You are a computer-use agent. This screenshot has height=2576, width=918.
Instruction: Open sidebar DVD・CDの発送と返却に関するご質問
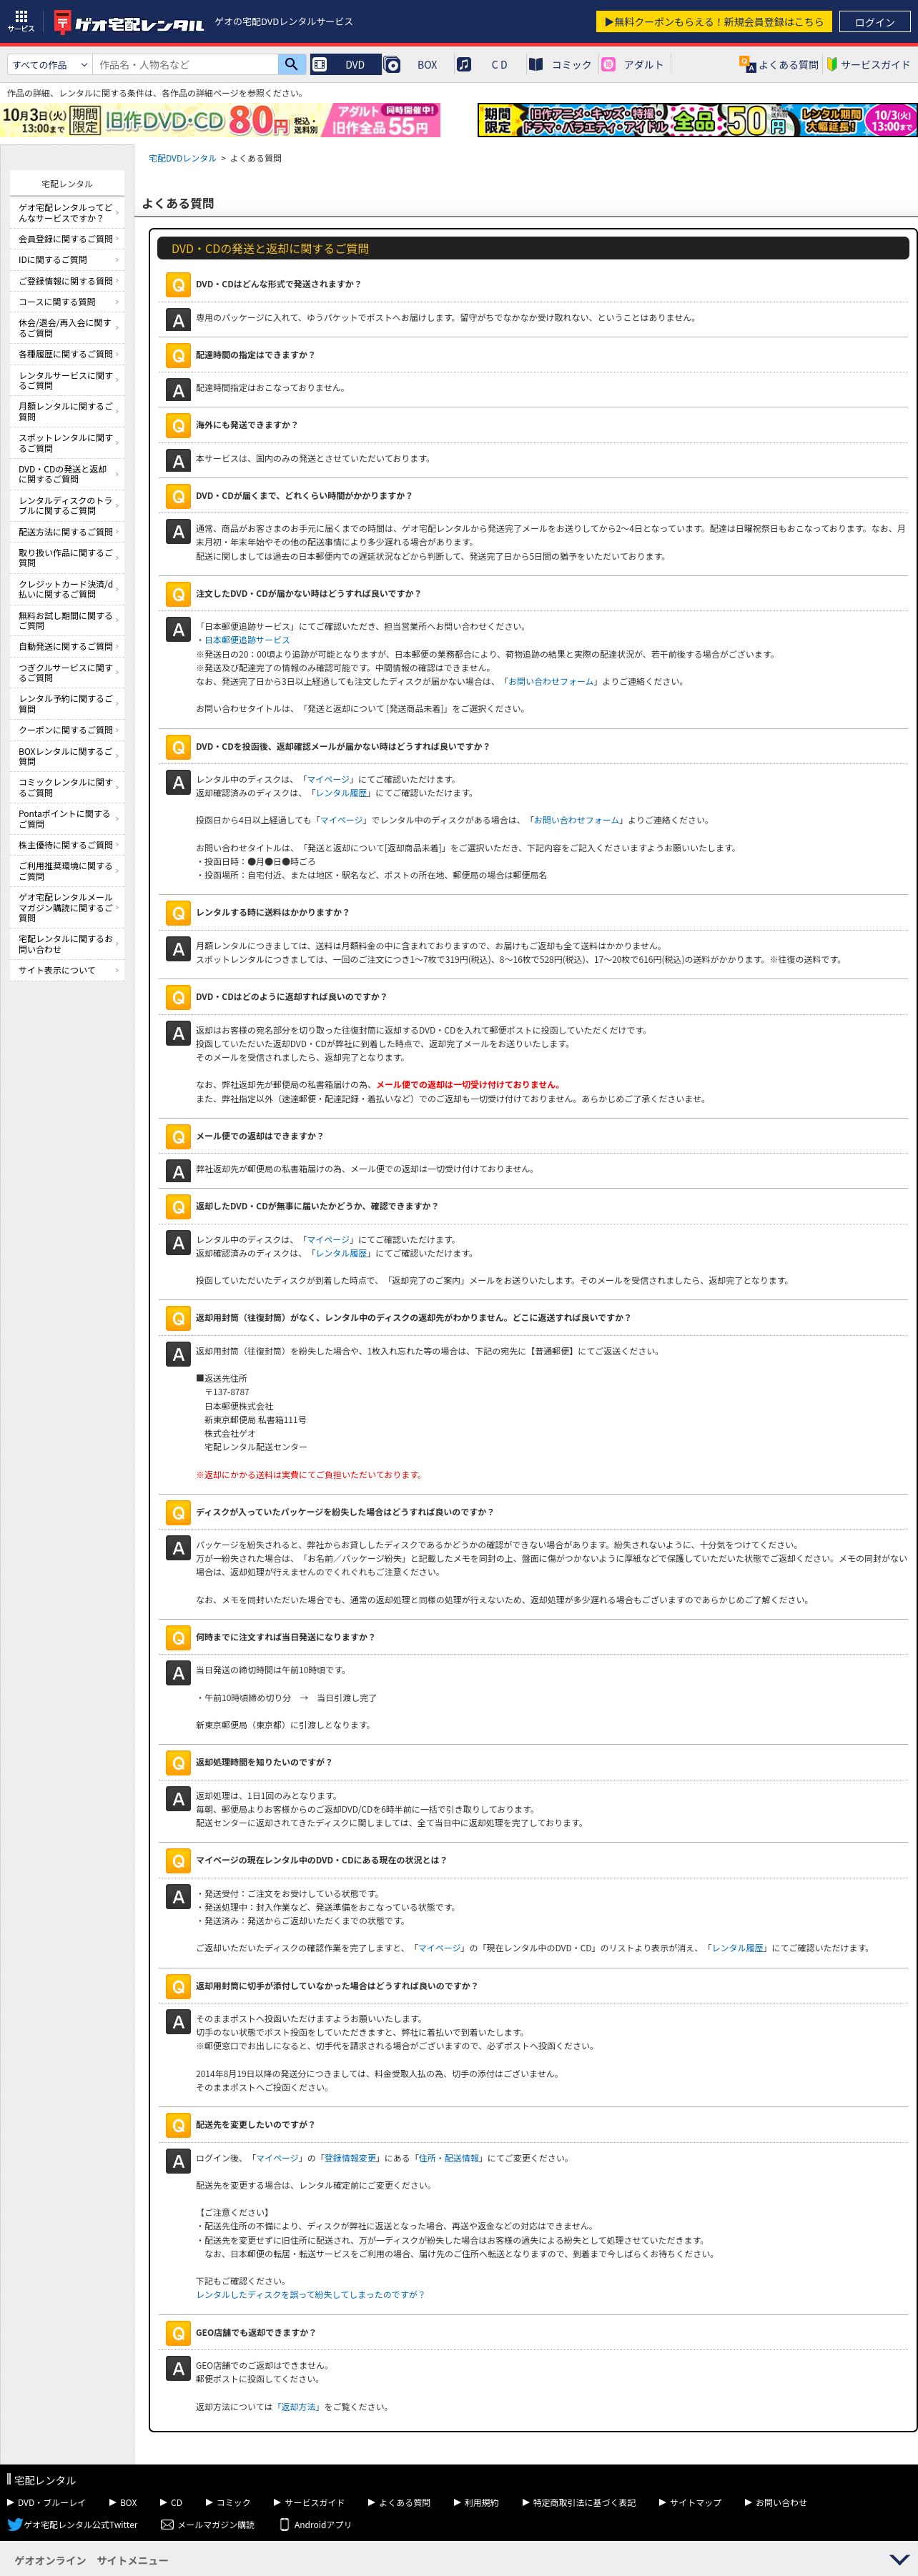tap(67, 474)
